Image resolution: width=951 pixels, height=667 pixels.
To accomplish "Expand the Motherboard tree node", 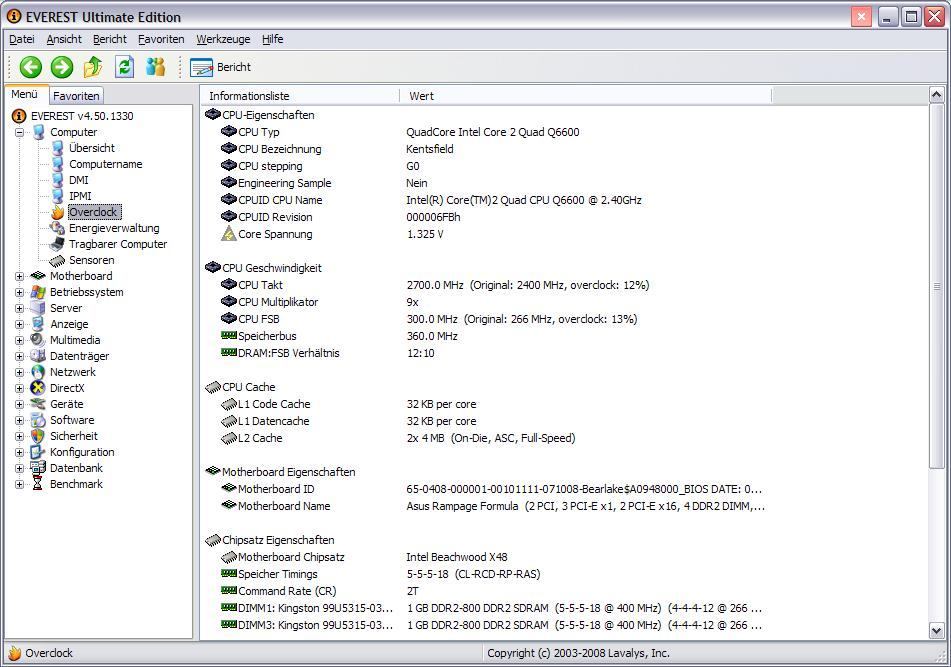I will (x=19, y=276).
